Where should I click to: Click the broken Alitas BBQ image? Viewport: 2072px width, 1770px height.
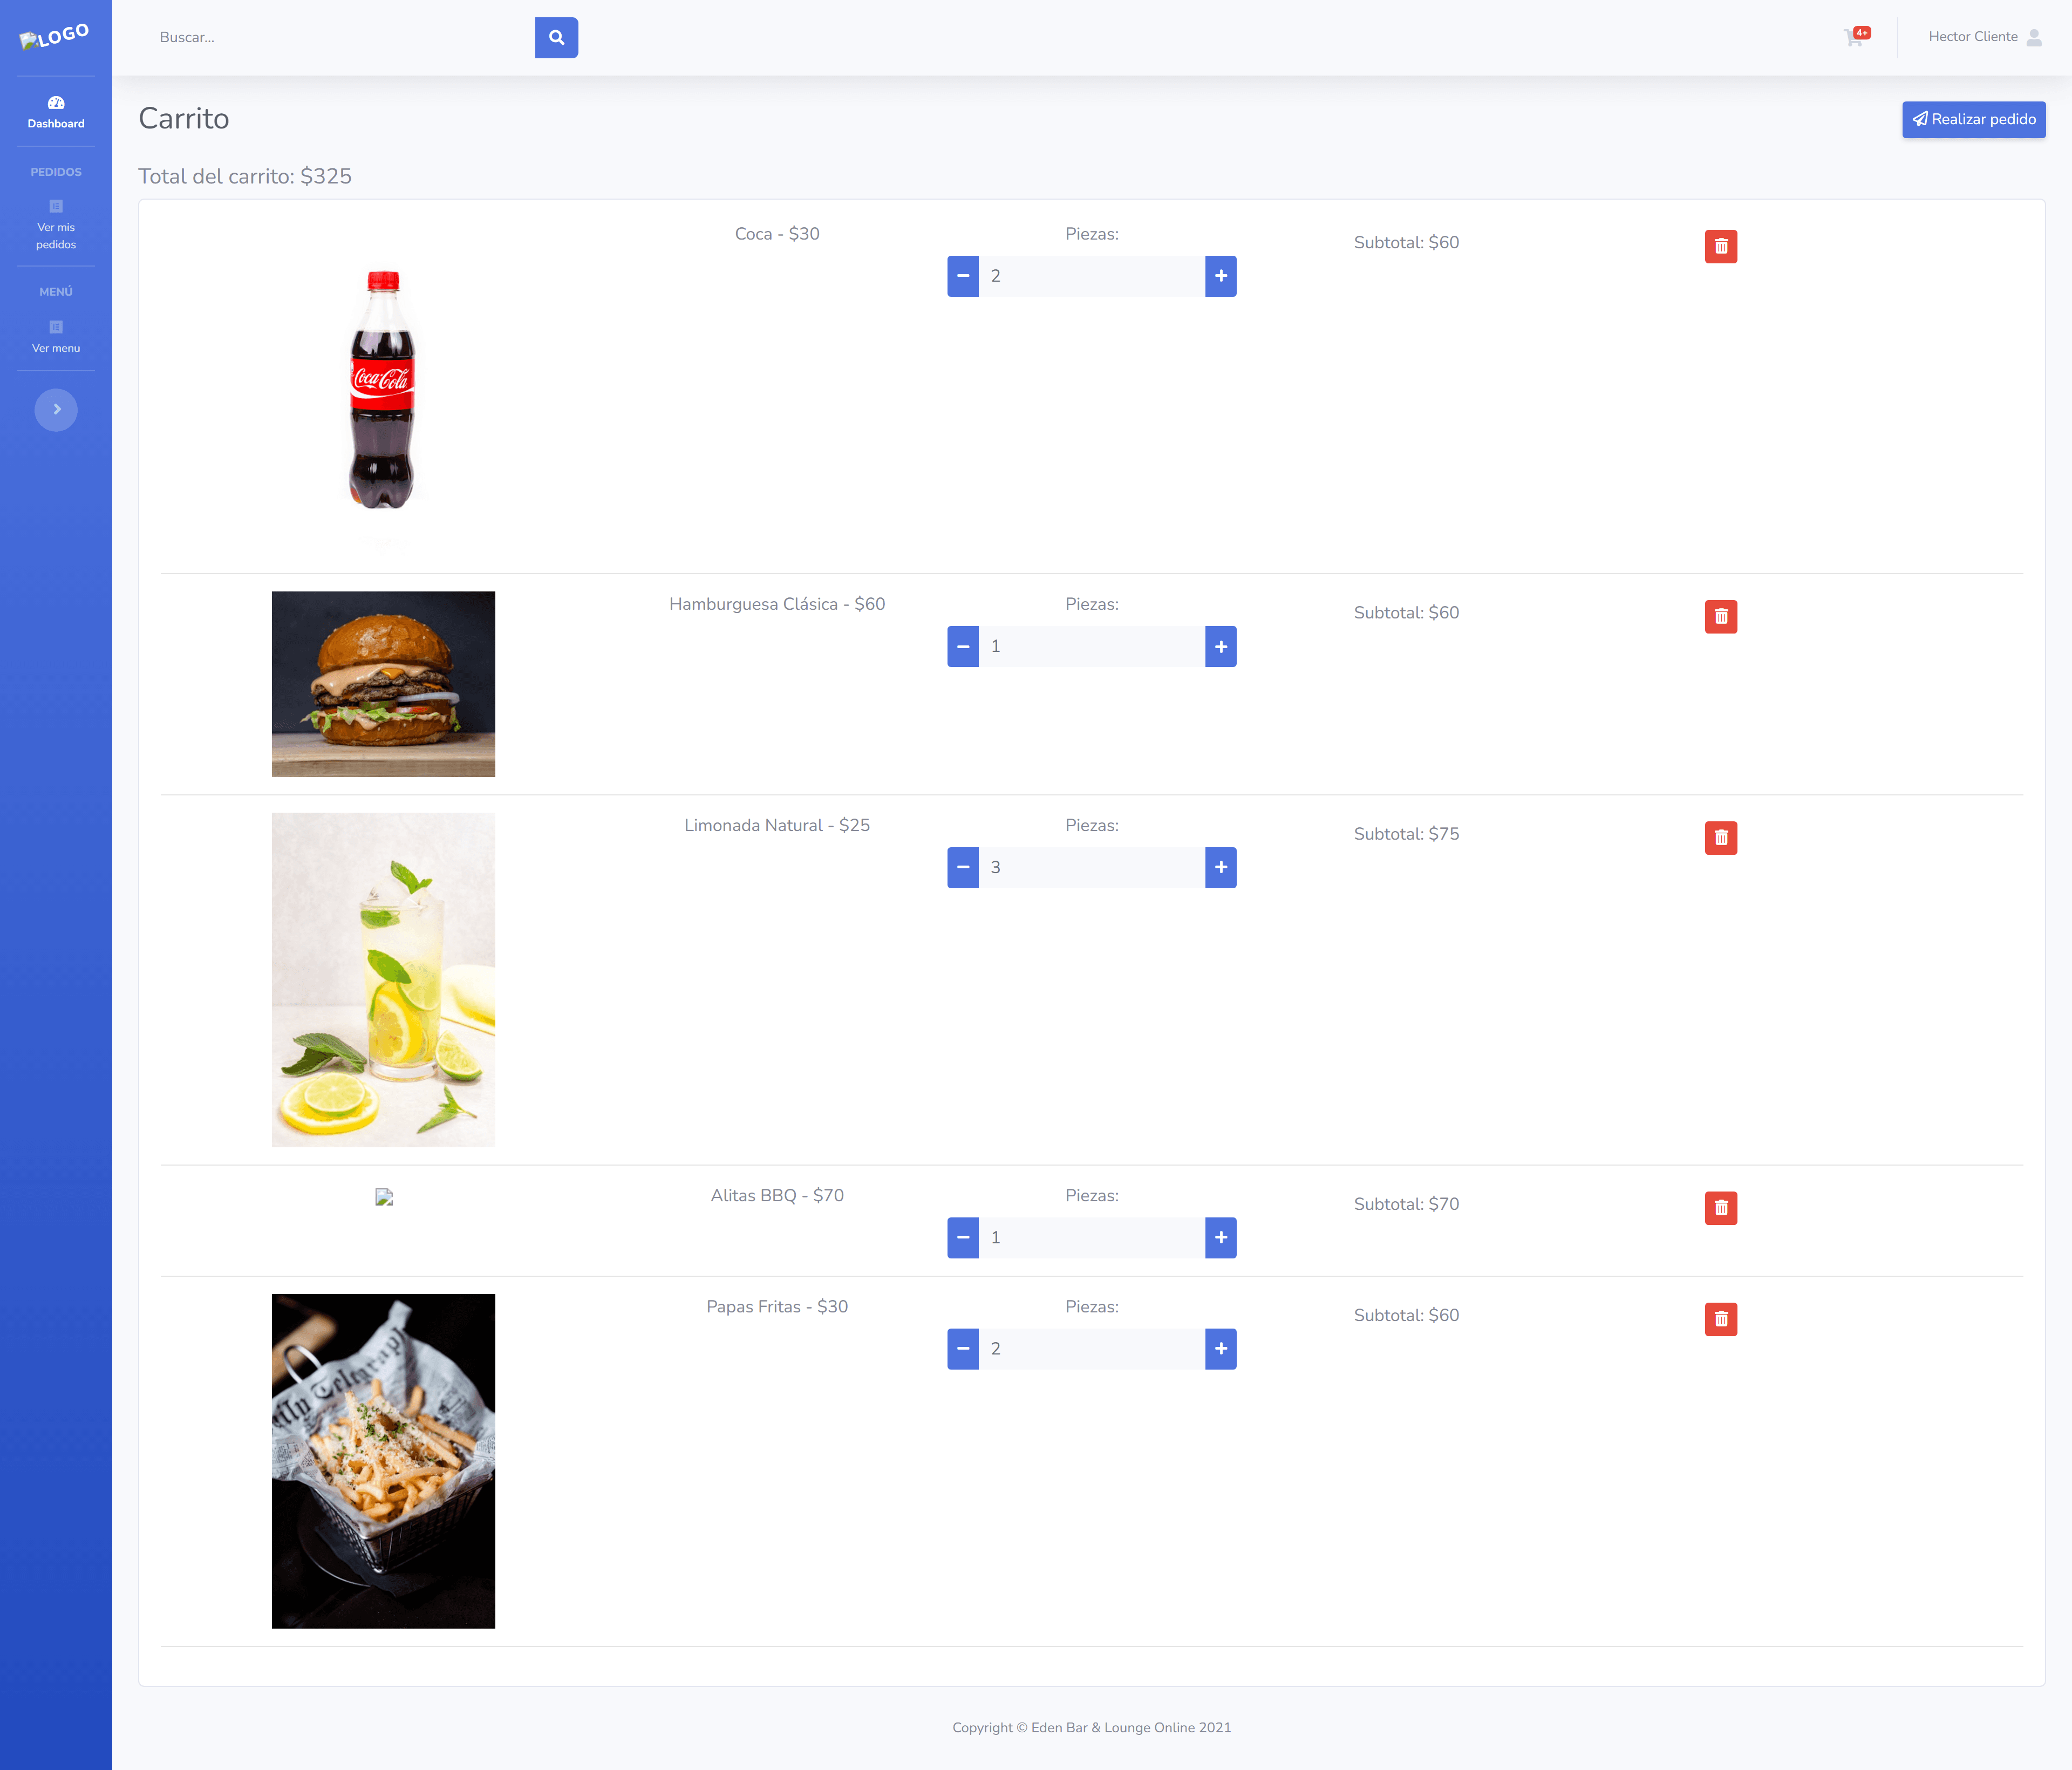pyautogui.click(x=384, y=1197)
